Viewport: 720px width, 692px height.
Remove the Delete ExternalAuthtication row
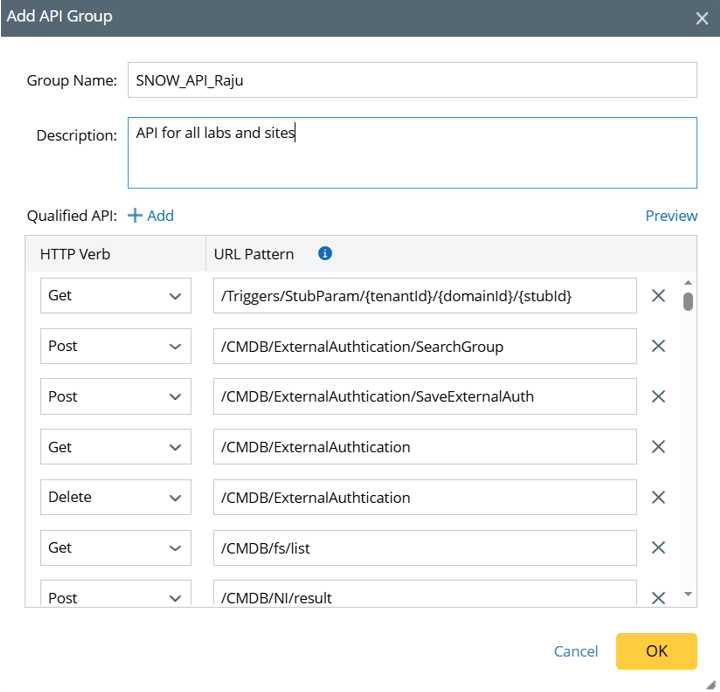pyautogui.click(x=658, y=497)
